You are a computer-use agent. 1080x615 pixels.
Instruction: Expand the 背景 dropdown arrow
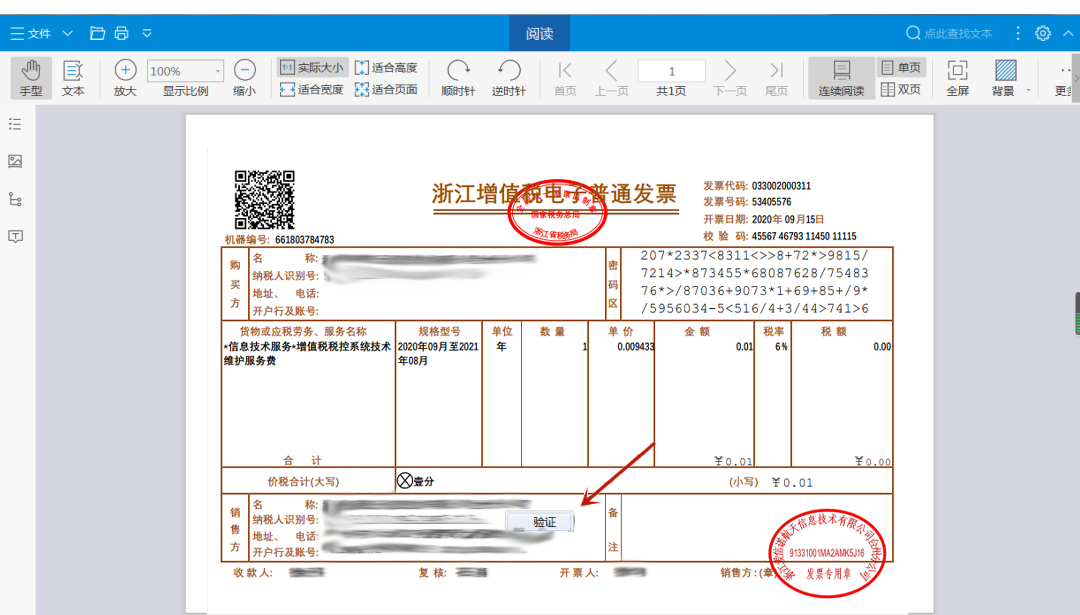click(x=1029, y=90)
